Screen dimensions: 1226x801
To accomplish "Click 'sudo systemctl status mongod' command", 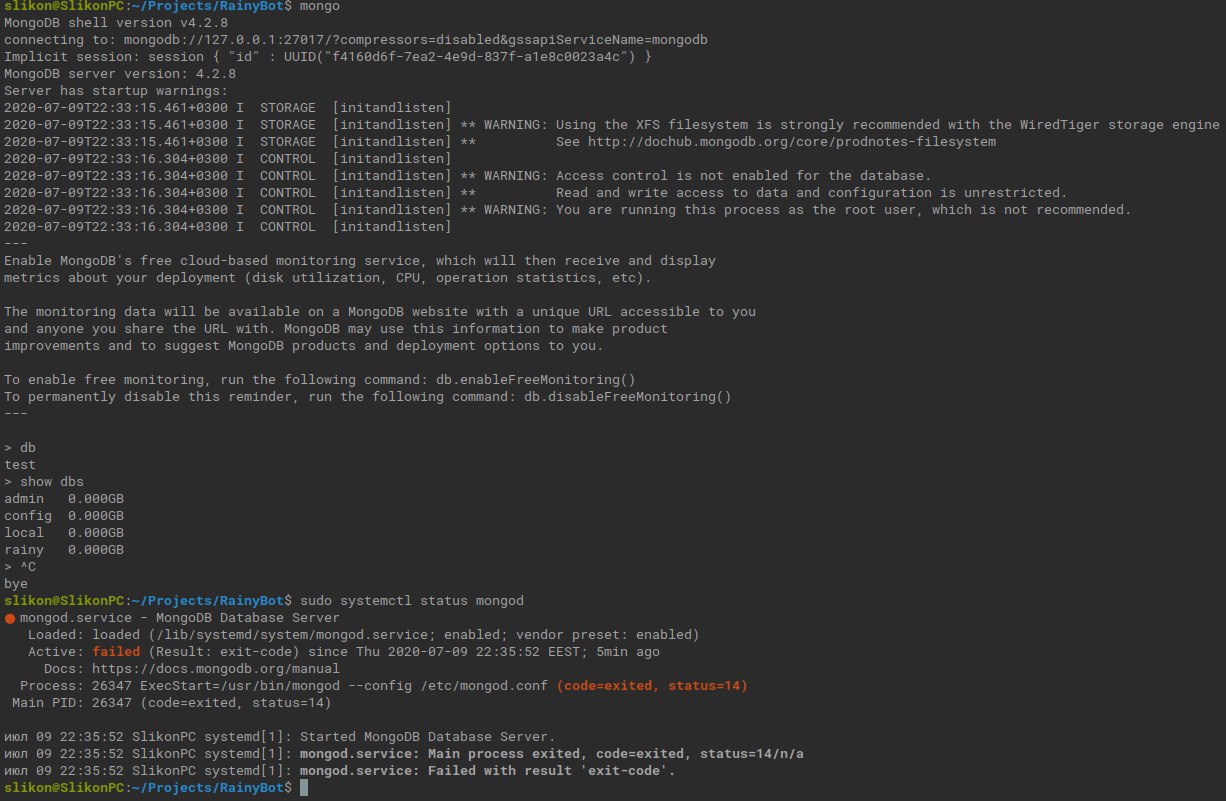I will (x=412, y=601).
